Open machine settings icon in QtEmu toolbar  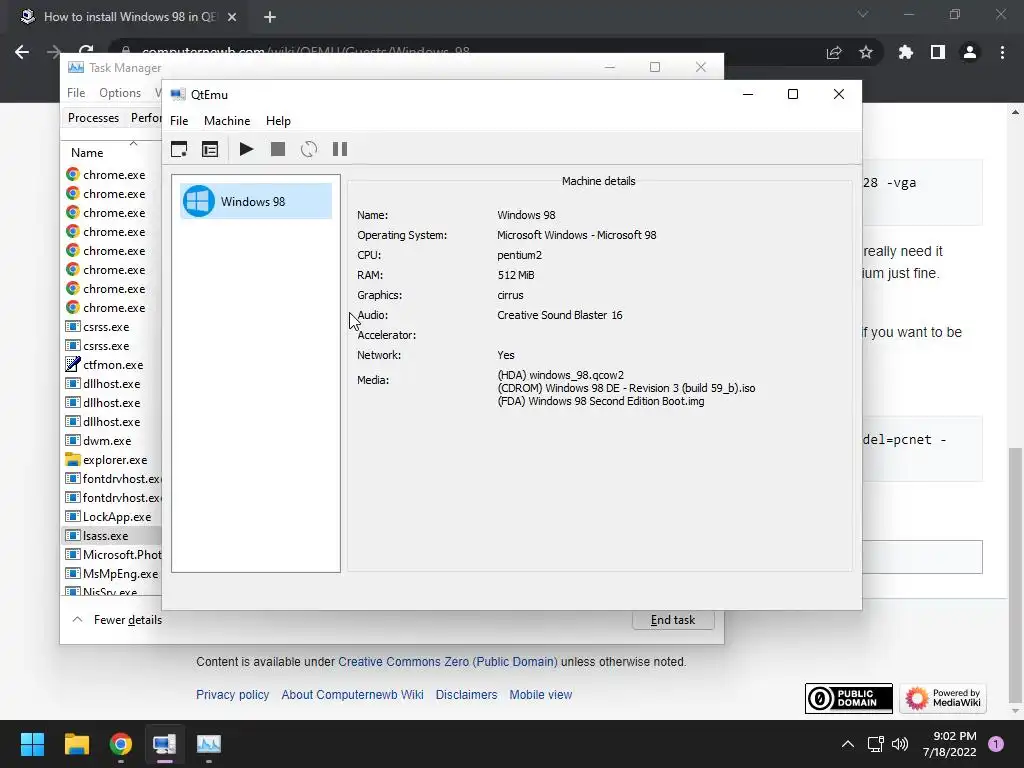pyautogui.click(x=210, y=149)
